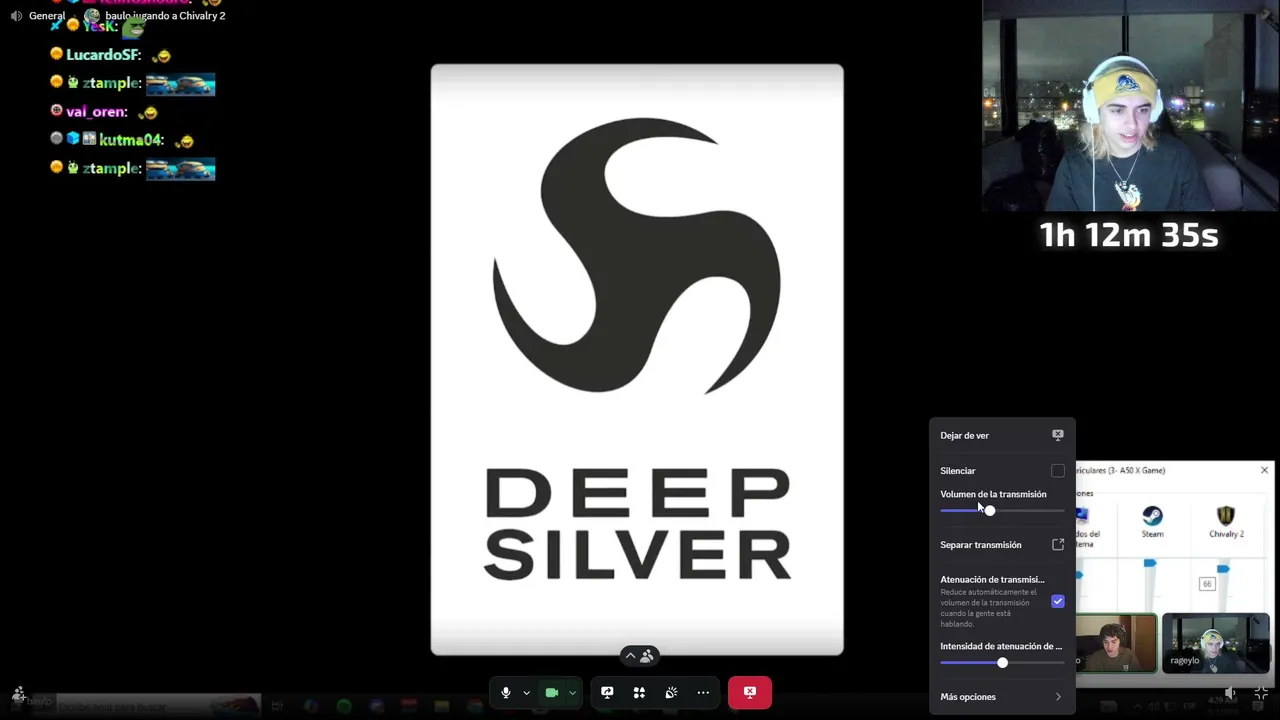Viewport: 1280px width, 720px height.
Task: Select the rageylo video thumbnail
Action: click(1215, 643)
